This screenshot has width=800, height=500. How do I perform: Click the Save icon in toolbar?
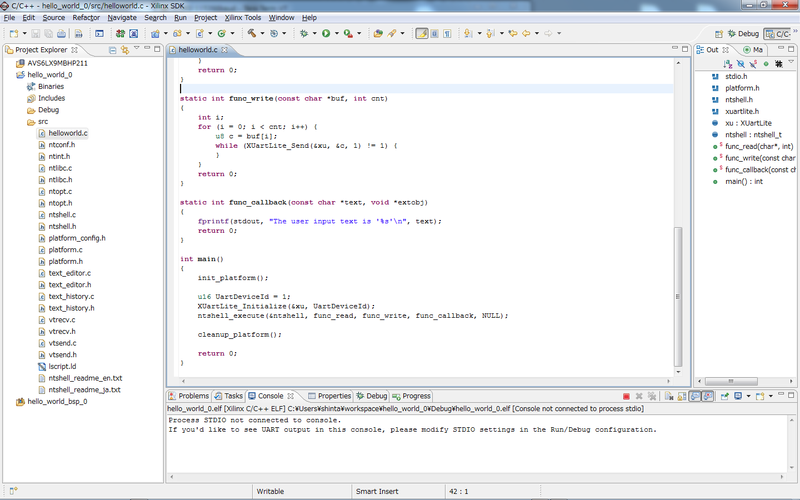coord(33,33)
